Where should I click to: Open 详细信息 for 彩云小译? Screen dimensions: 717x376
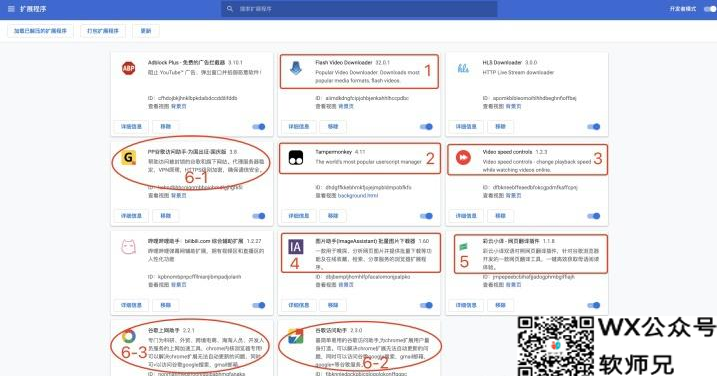point(466,305)
